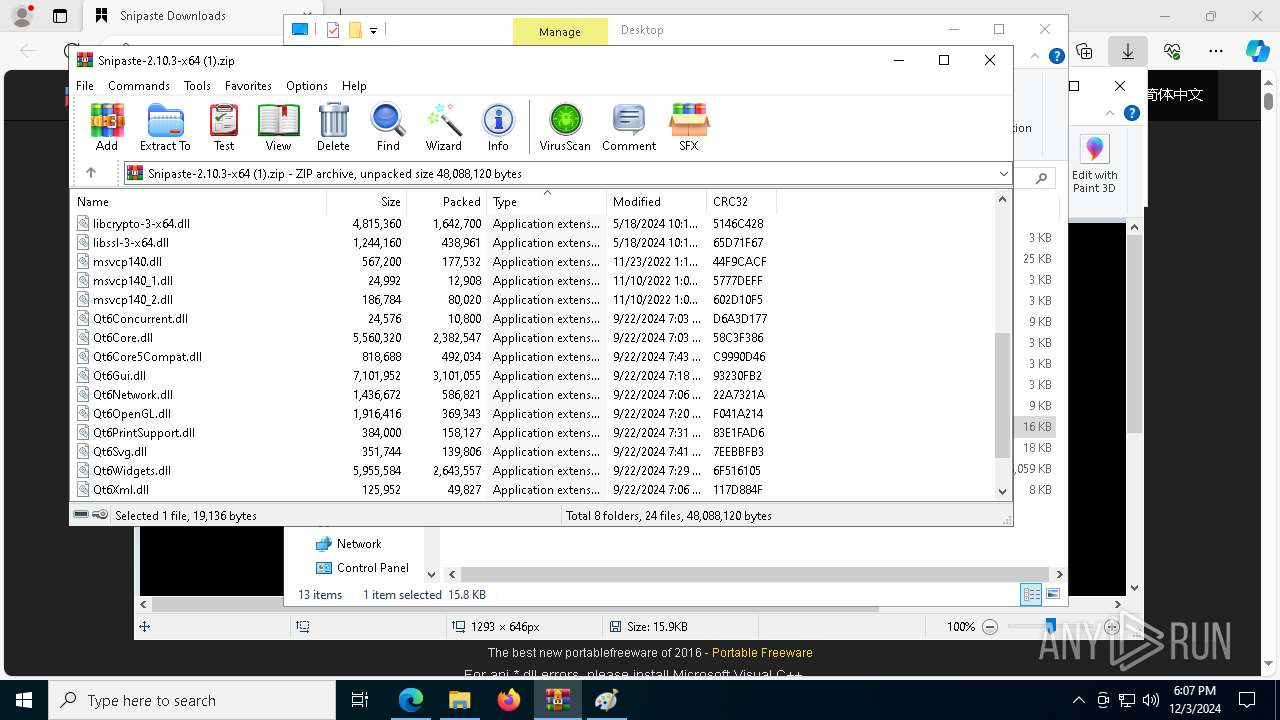Click the Extract To toolbar icon
Screen dimensions: 1280x720
click(165, 127)
